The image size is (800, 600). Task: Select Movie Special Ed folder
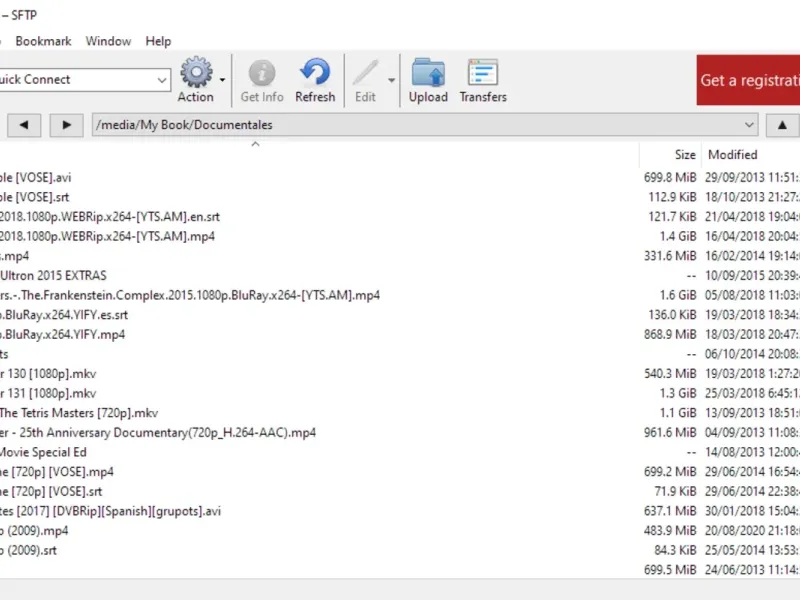tap(43, 452)
